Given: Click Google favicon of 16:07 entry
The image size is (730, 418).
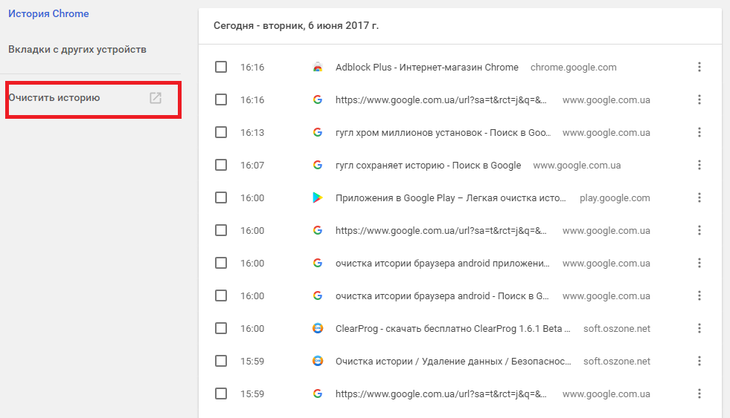Looking at the screenshot, I should pos(317,165).
